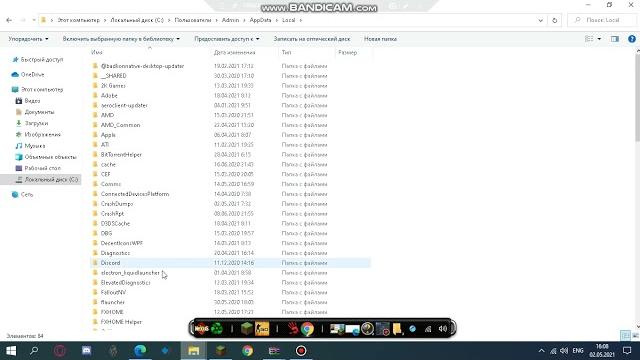The image size is (640, 360).
Task: Click the Bandicam record button in taskbar
Action: [301, 351]
